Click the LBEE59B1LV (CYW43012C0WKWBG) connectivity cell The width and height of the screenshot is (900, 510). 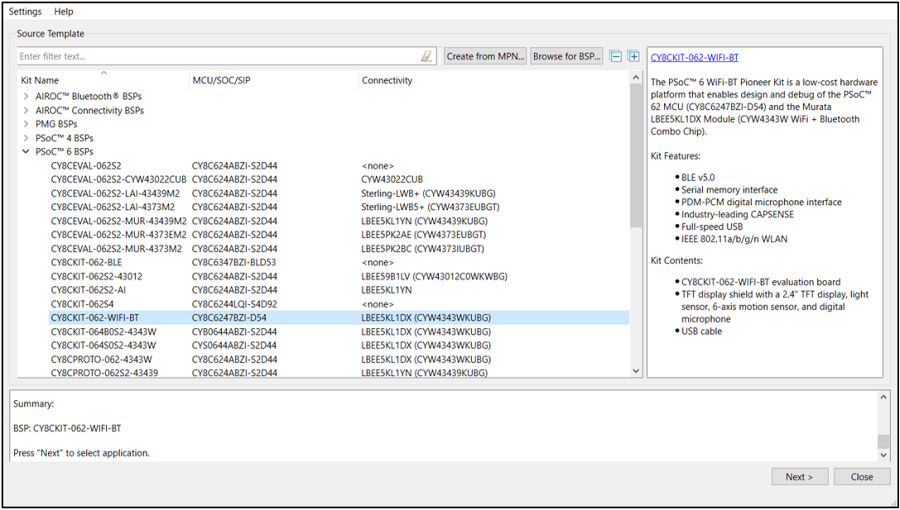coord(435,277)
